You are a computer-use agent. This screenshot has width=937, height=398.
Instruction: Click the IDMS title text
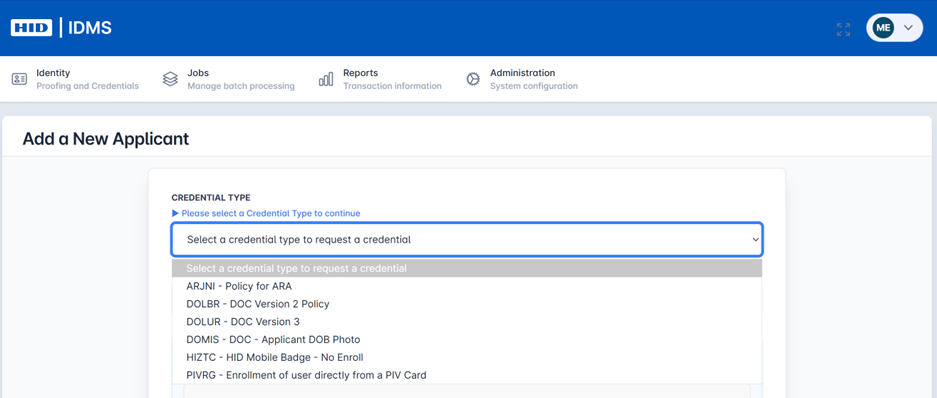tap(90, 27)
